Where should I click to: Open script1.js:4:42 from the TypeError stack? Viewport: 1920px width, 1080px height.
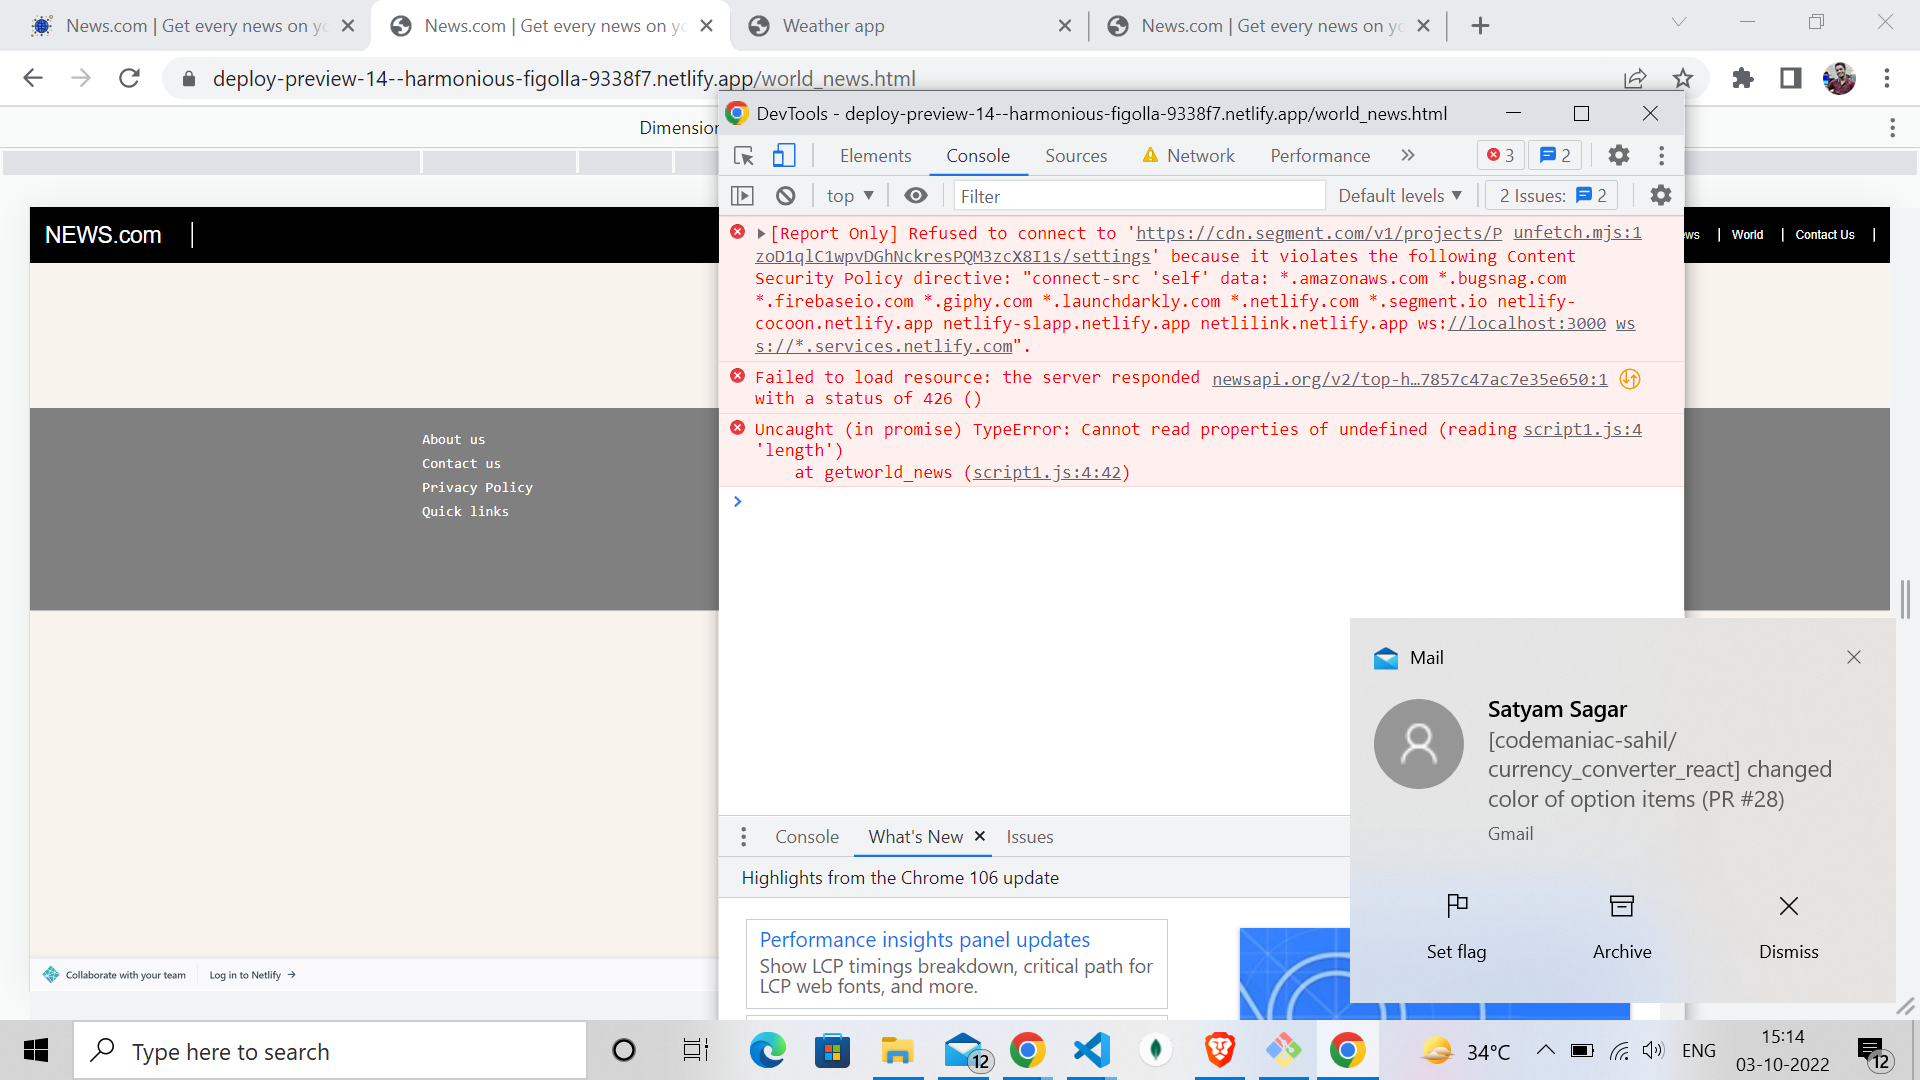click(1046, 472)
